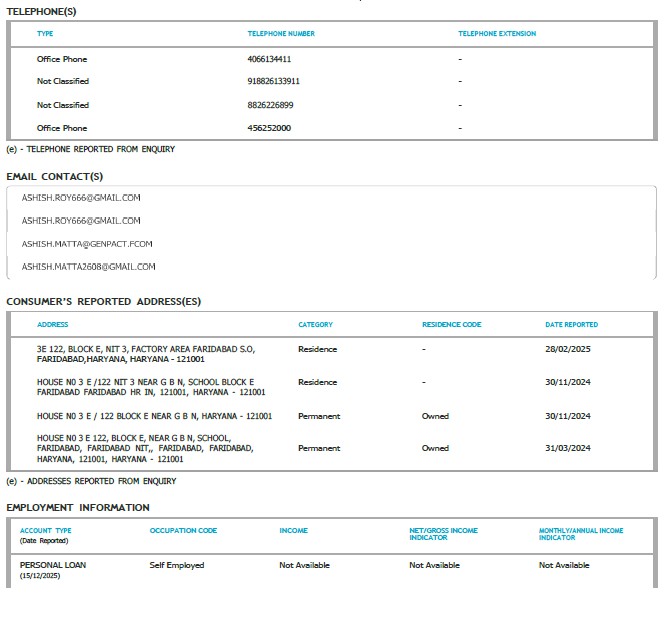The width and height of the screenshot is (666, 638).
Task: Click the CATEGORY column header
Action: coord(315,325)
